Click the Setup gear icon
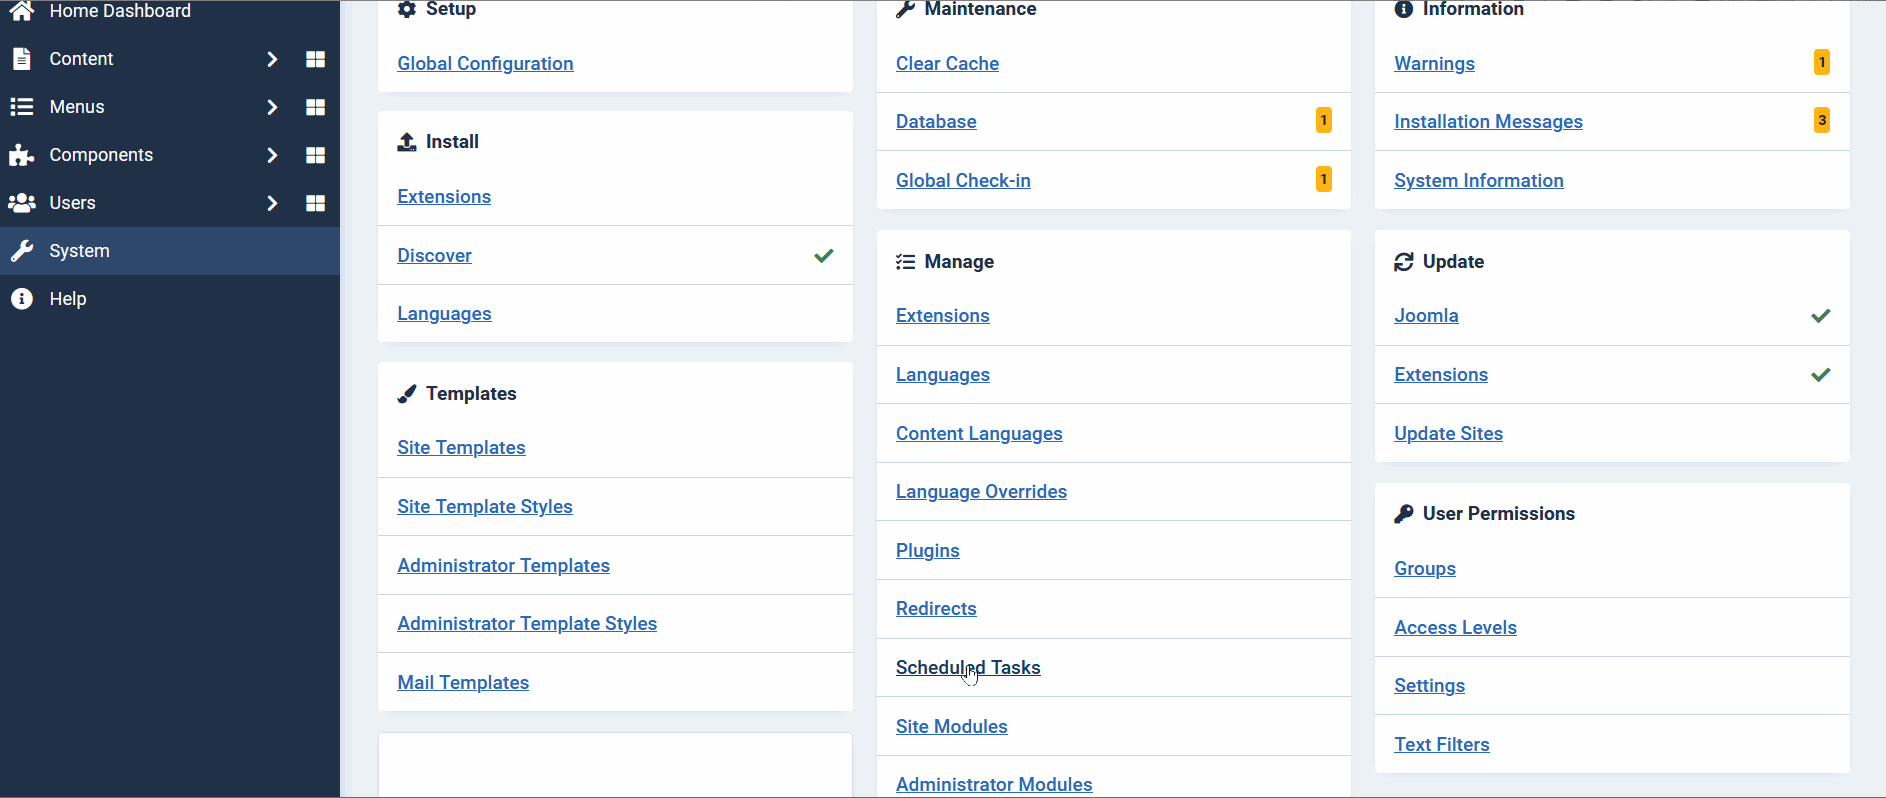Screen dimensions: 1886x798 (406, 9)
